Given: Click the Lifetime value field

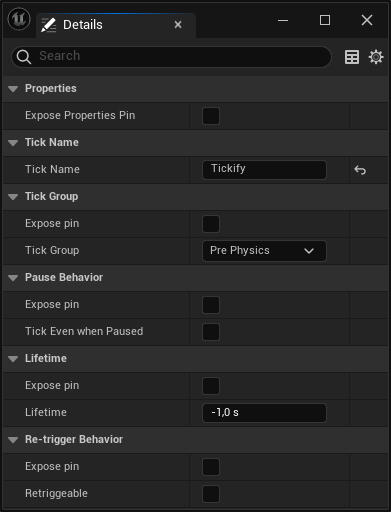Looking at the screenshot, I should 264,413.
